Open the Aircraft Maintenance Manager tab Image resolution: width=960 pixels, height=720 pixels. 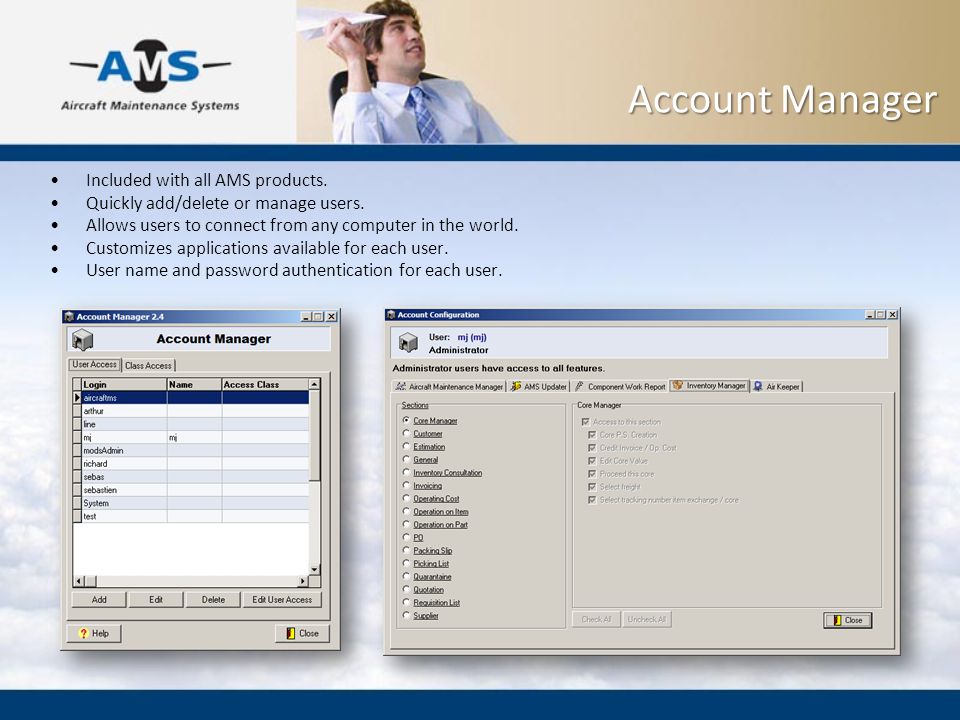tap(449, 386)
